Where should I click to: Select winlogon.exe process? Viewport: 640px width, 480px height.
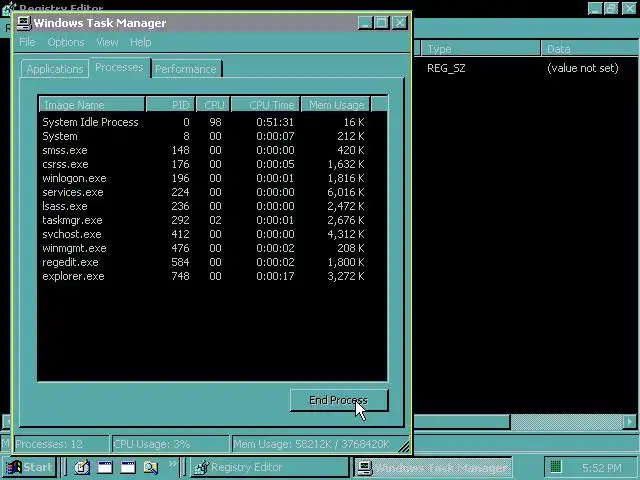coord(212,178)
